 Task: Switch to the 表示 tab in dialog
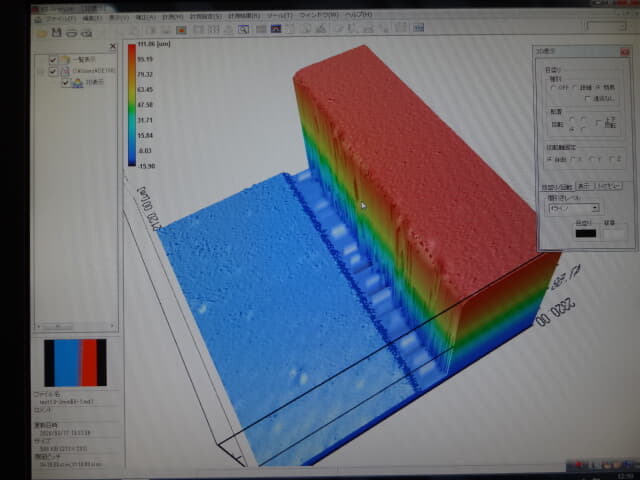[582, 186]
